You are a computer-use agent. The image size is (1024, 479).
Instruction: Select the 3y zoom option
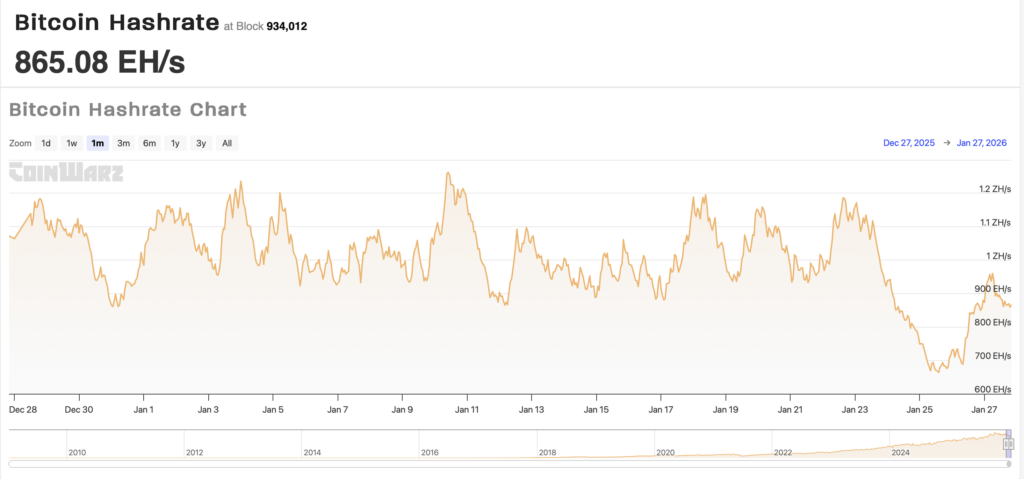pyautogui.click(x=201, y=143)
